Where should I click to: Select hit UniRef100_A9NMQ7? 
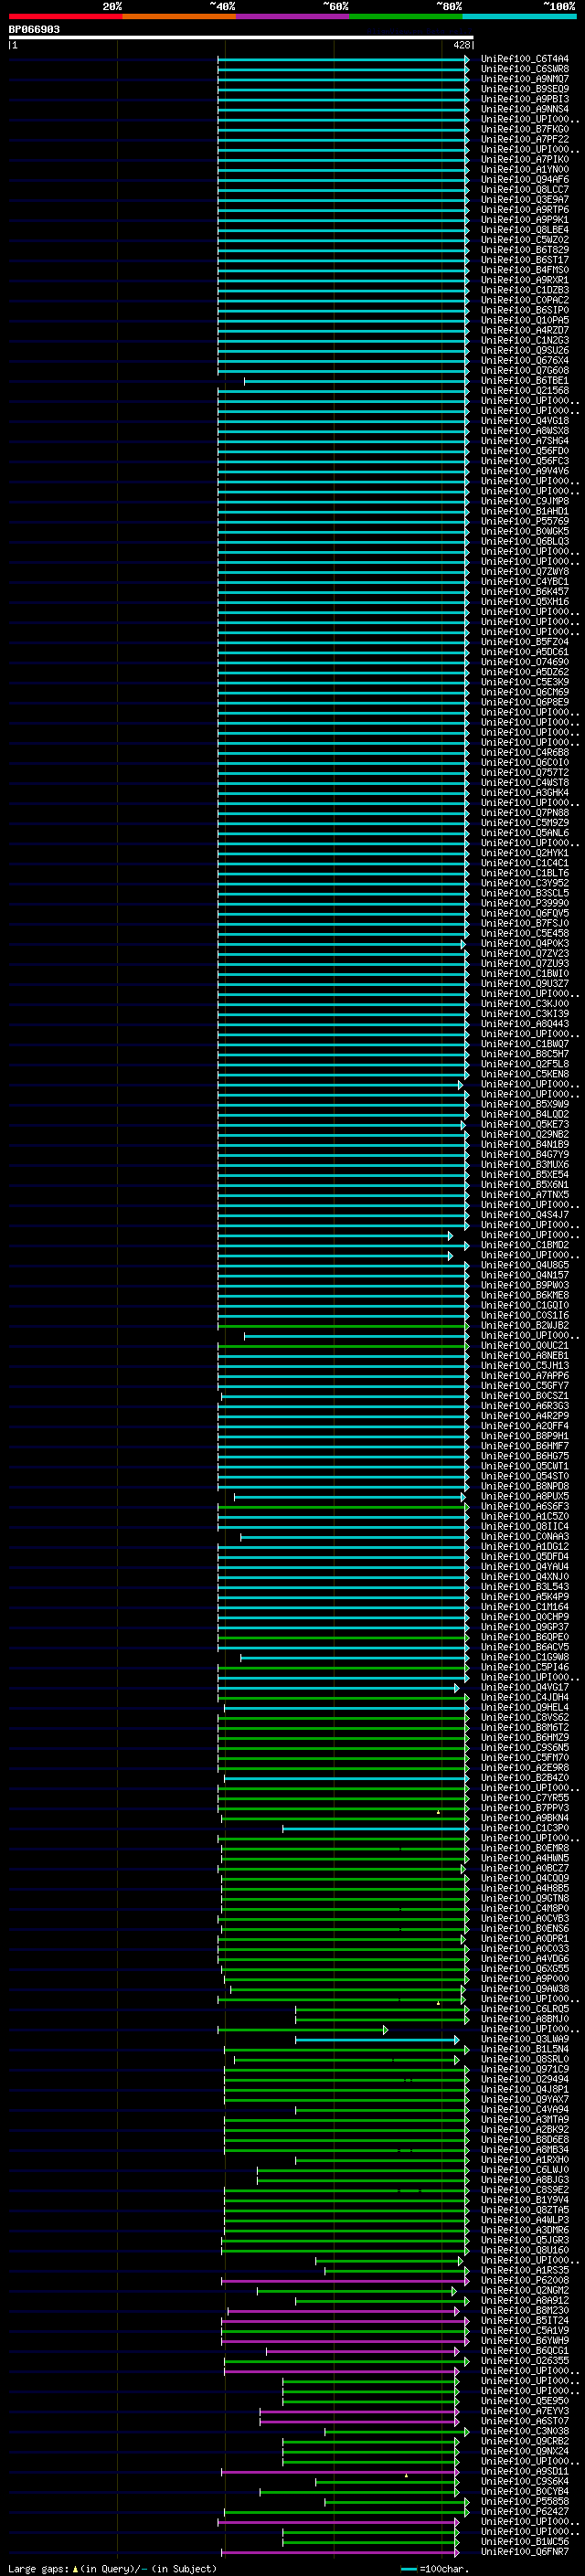click(525, 79)
